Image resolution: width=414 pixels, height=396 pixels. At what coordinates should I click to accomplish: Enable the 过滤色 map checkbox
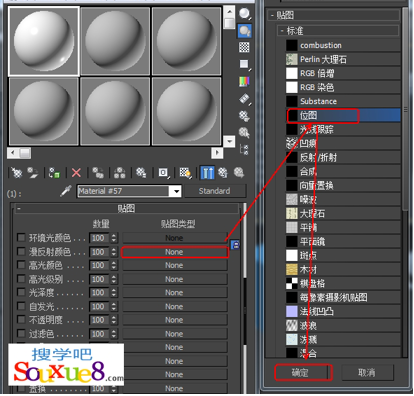coord(21,333)
